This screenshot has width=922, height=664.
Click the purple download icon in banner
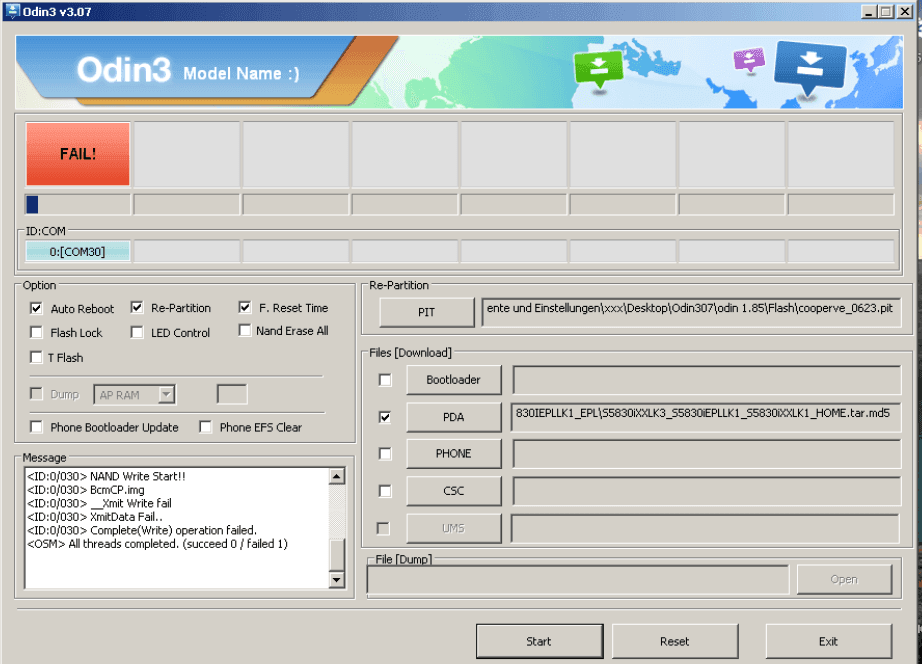(749, 60)
